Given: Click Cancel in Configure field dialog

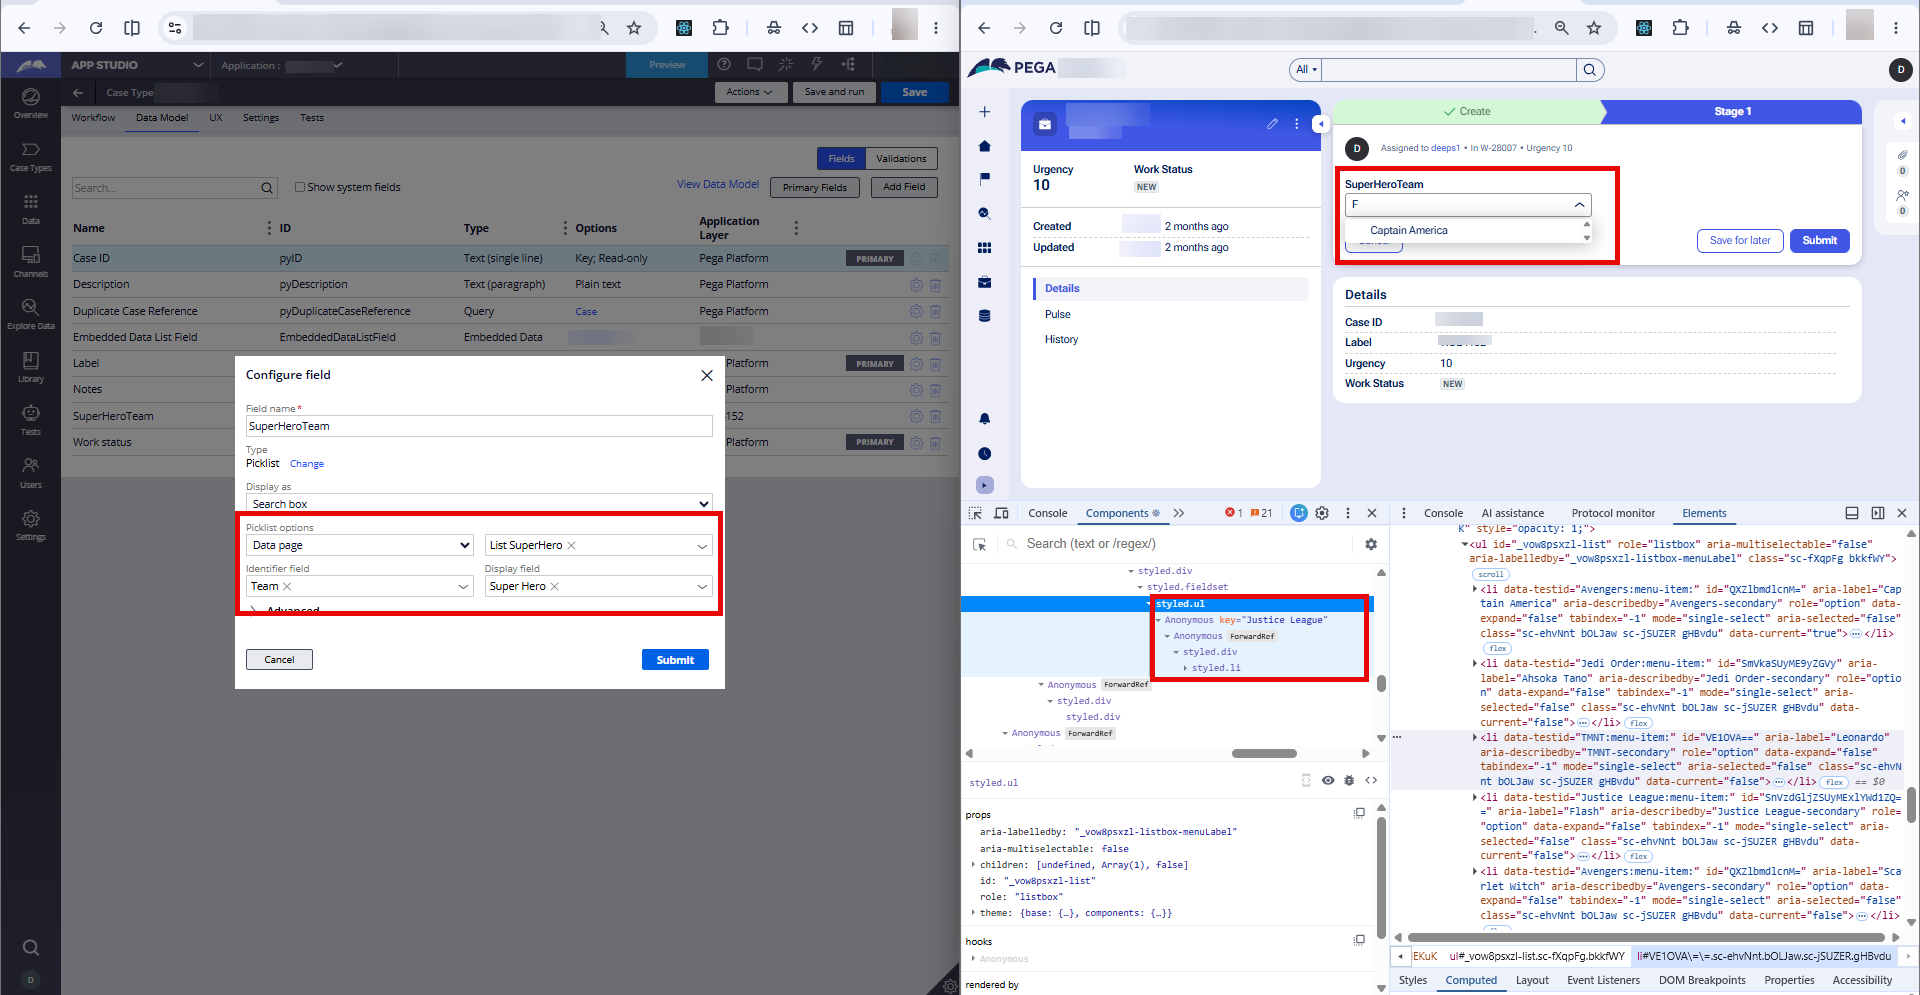Looking at the screenshot, I should pos(279,660).
